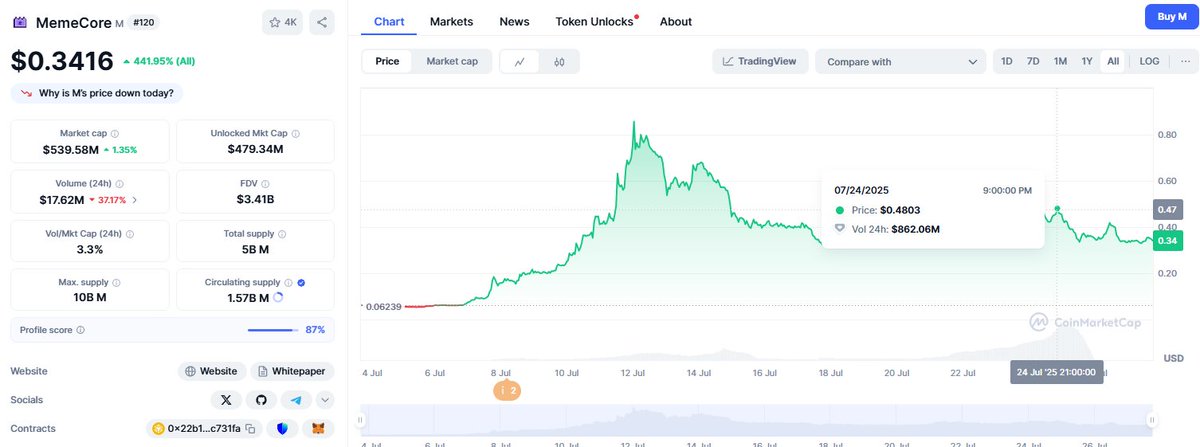Open the X (Twitter) social link

click(x=226, y=399)
